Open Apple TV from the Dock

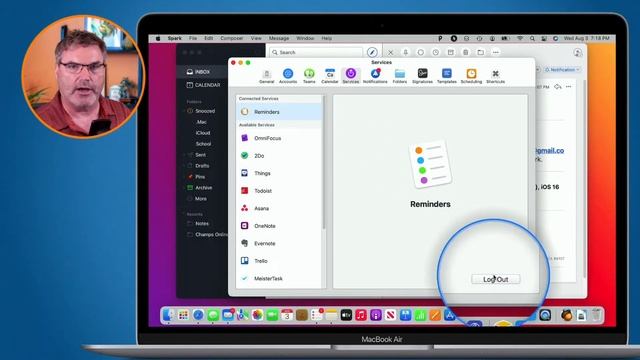coord(346,315)
